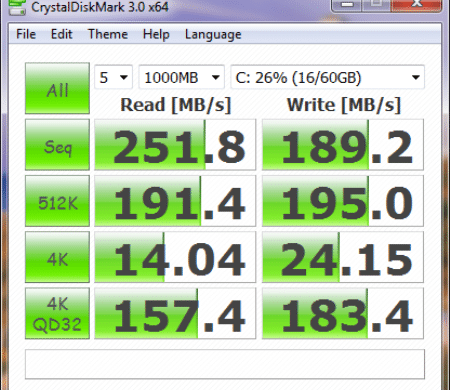450x390 pixels.
Task: Start the 512K benchmark test
Action: pyautogui.click(x=57, y=201)
